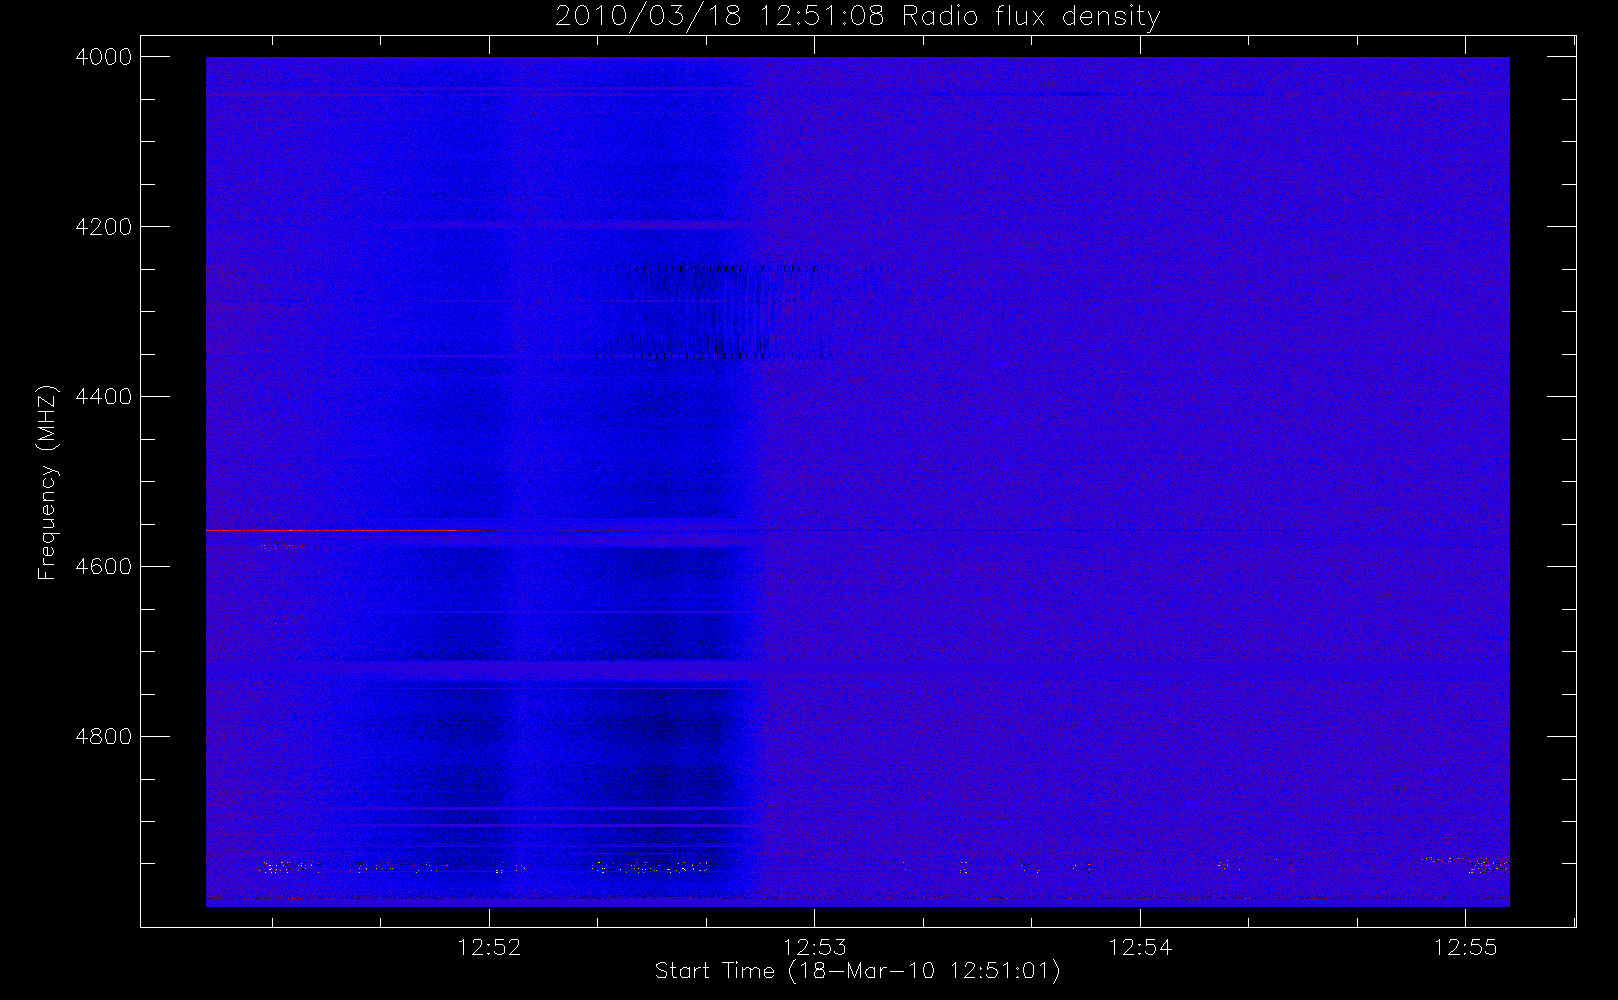
Task: Click the 4800 frequency tick label
Action: pos(103,737)
